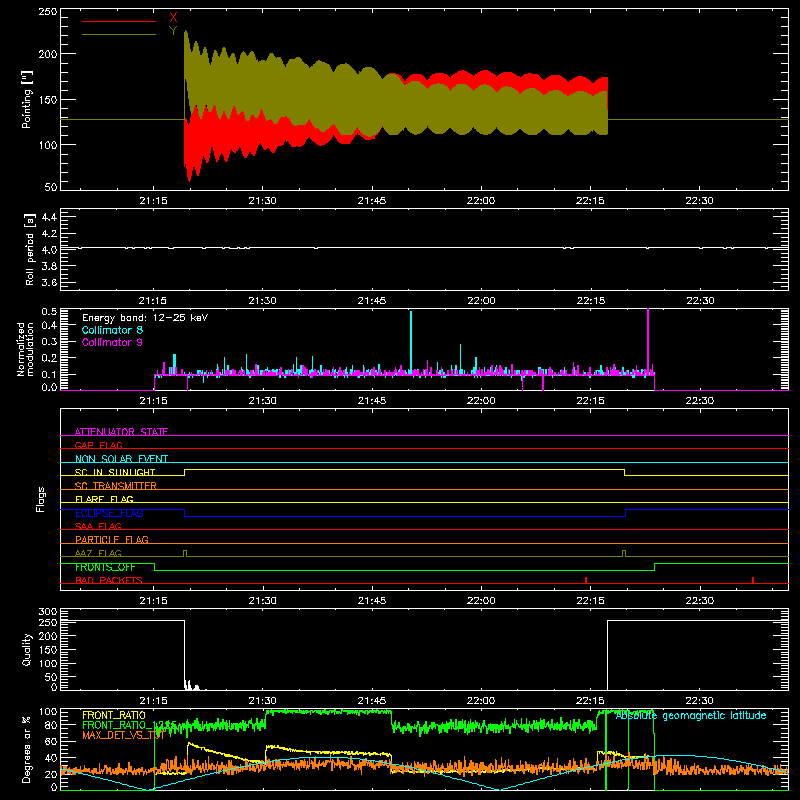Click the olive flag label below PARTICLE_FLAG

pyautogui.click(x=98, y=553)
